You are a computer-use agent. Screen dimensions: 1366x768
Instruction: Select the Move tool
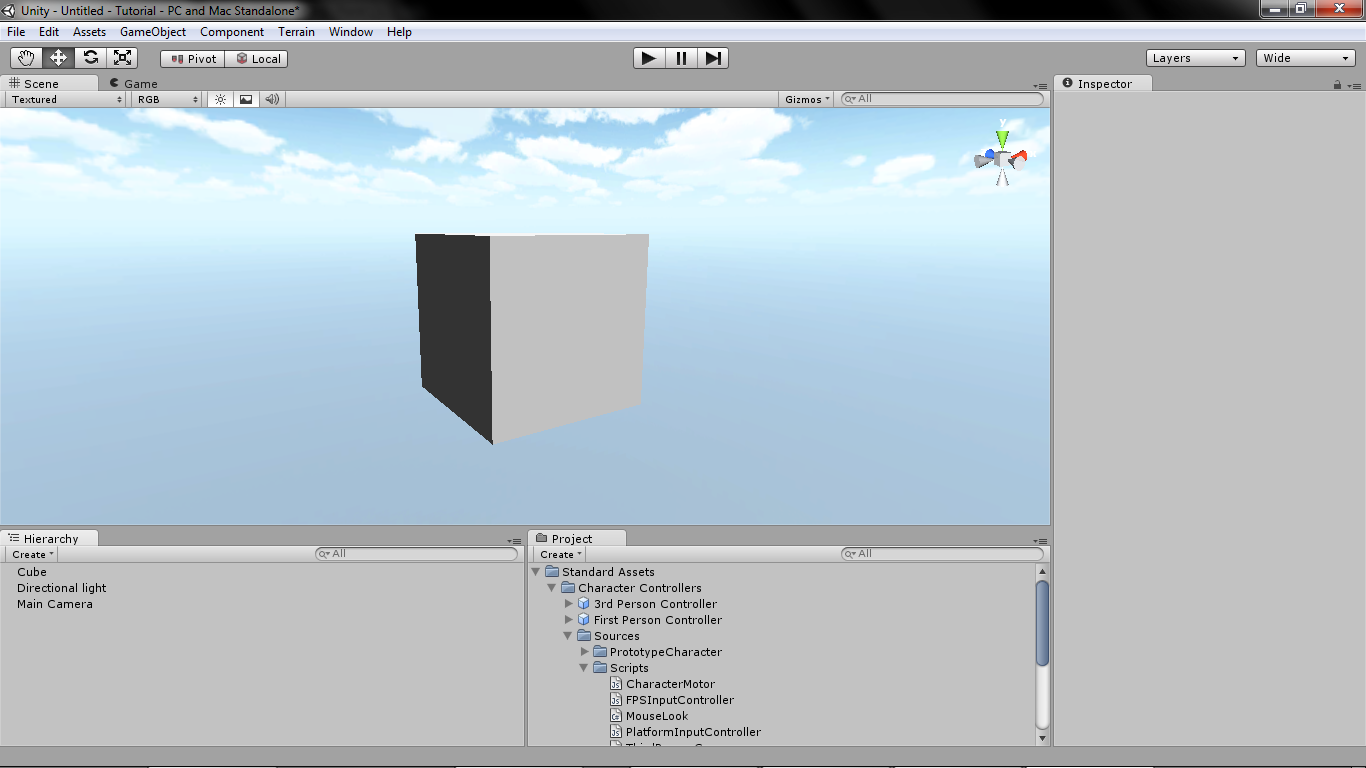coord(58,58)
